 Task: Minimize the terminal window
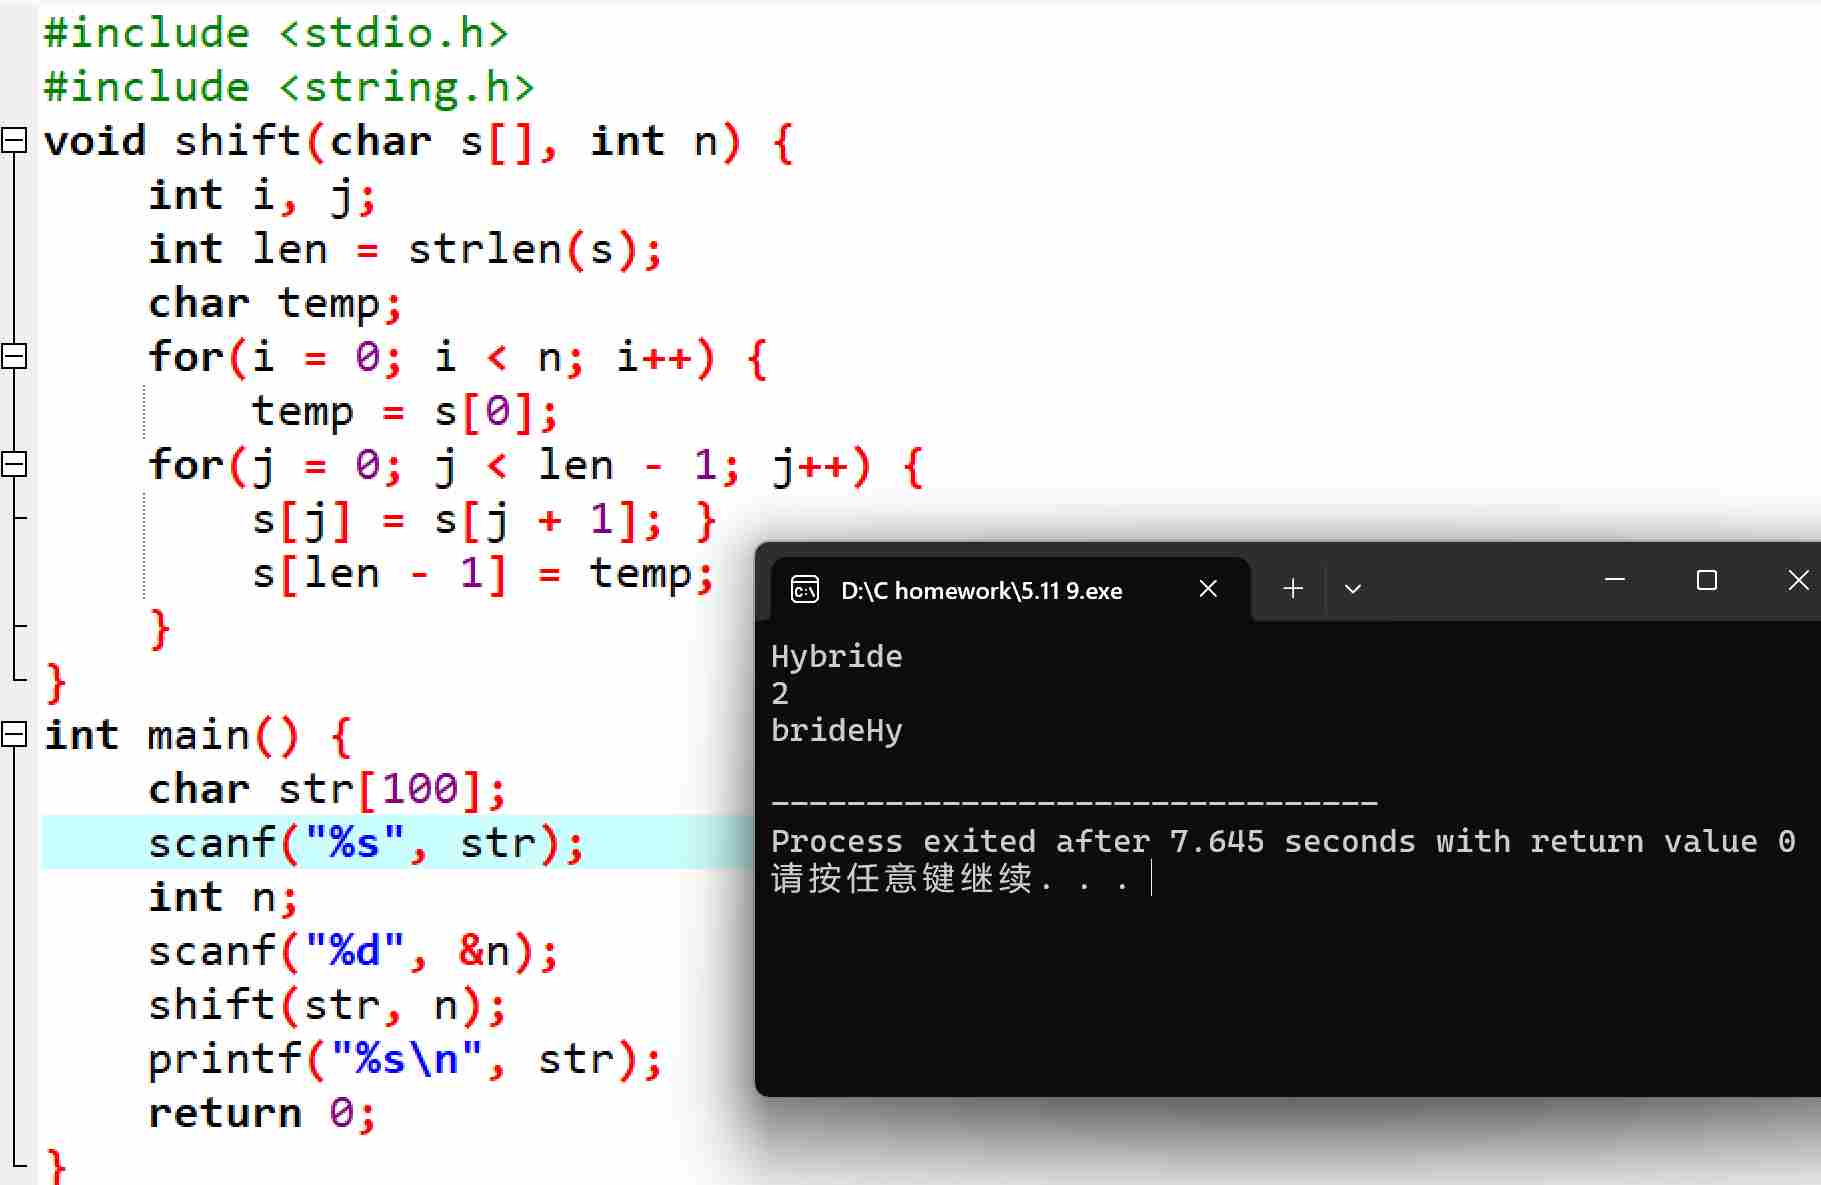pos(1615,580)
